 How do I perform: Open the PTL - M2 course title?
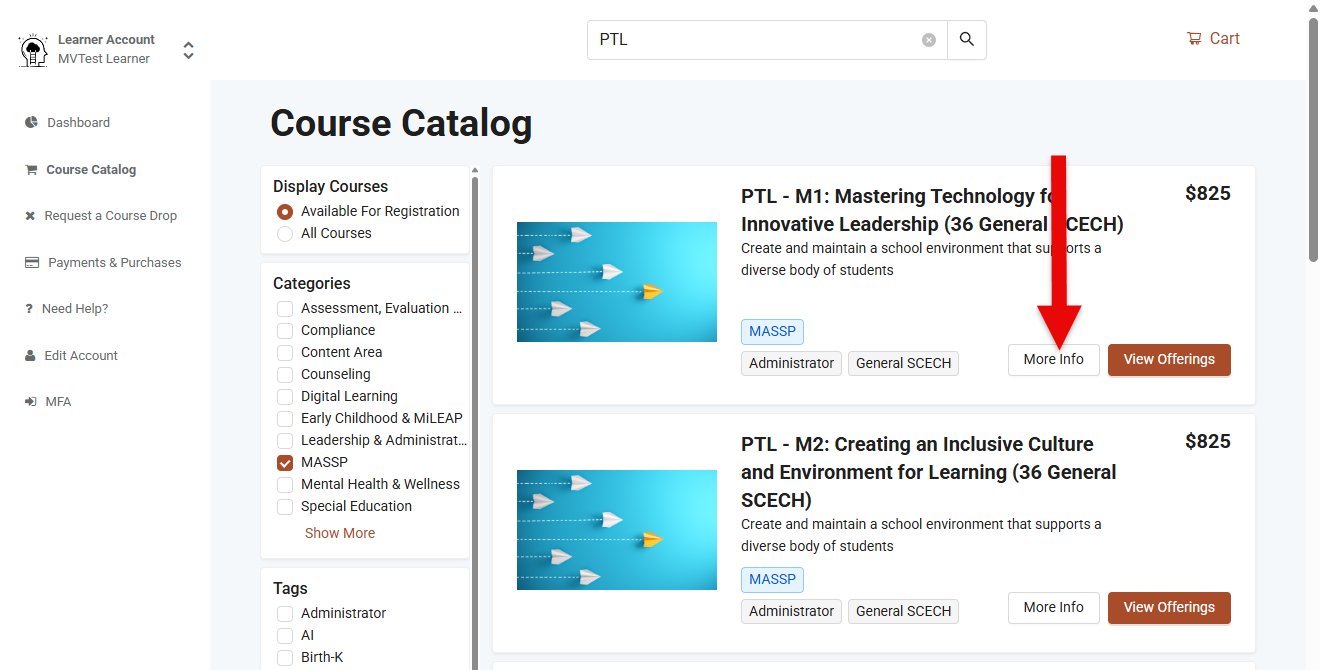pyautogui.click(x=929, y=472)
